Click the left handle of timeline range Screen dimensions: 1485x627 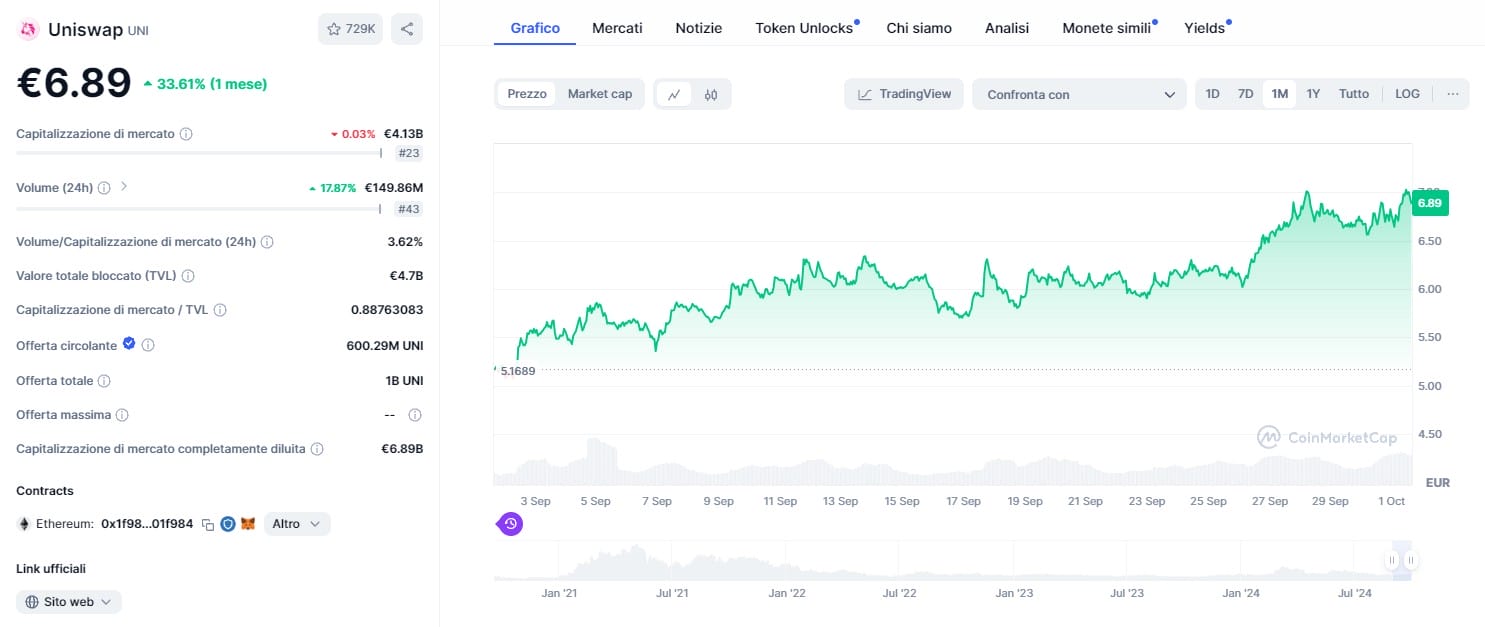pyautogui.click(x=1391, y=560)
